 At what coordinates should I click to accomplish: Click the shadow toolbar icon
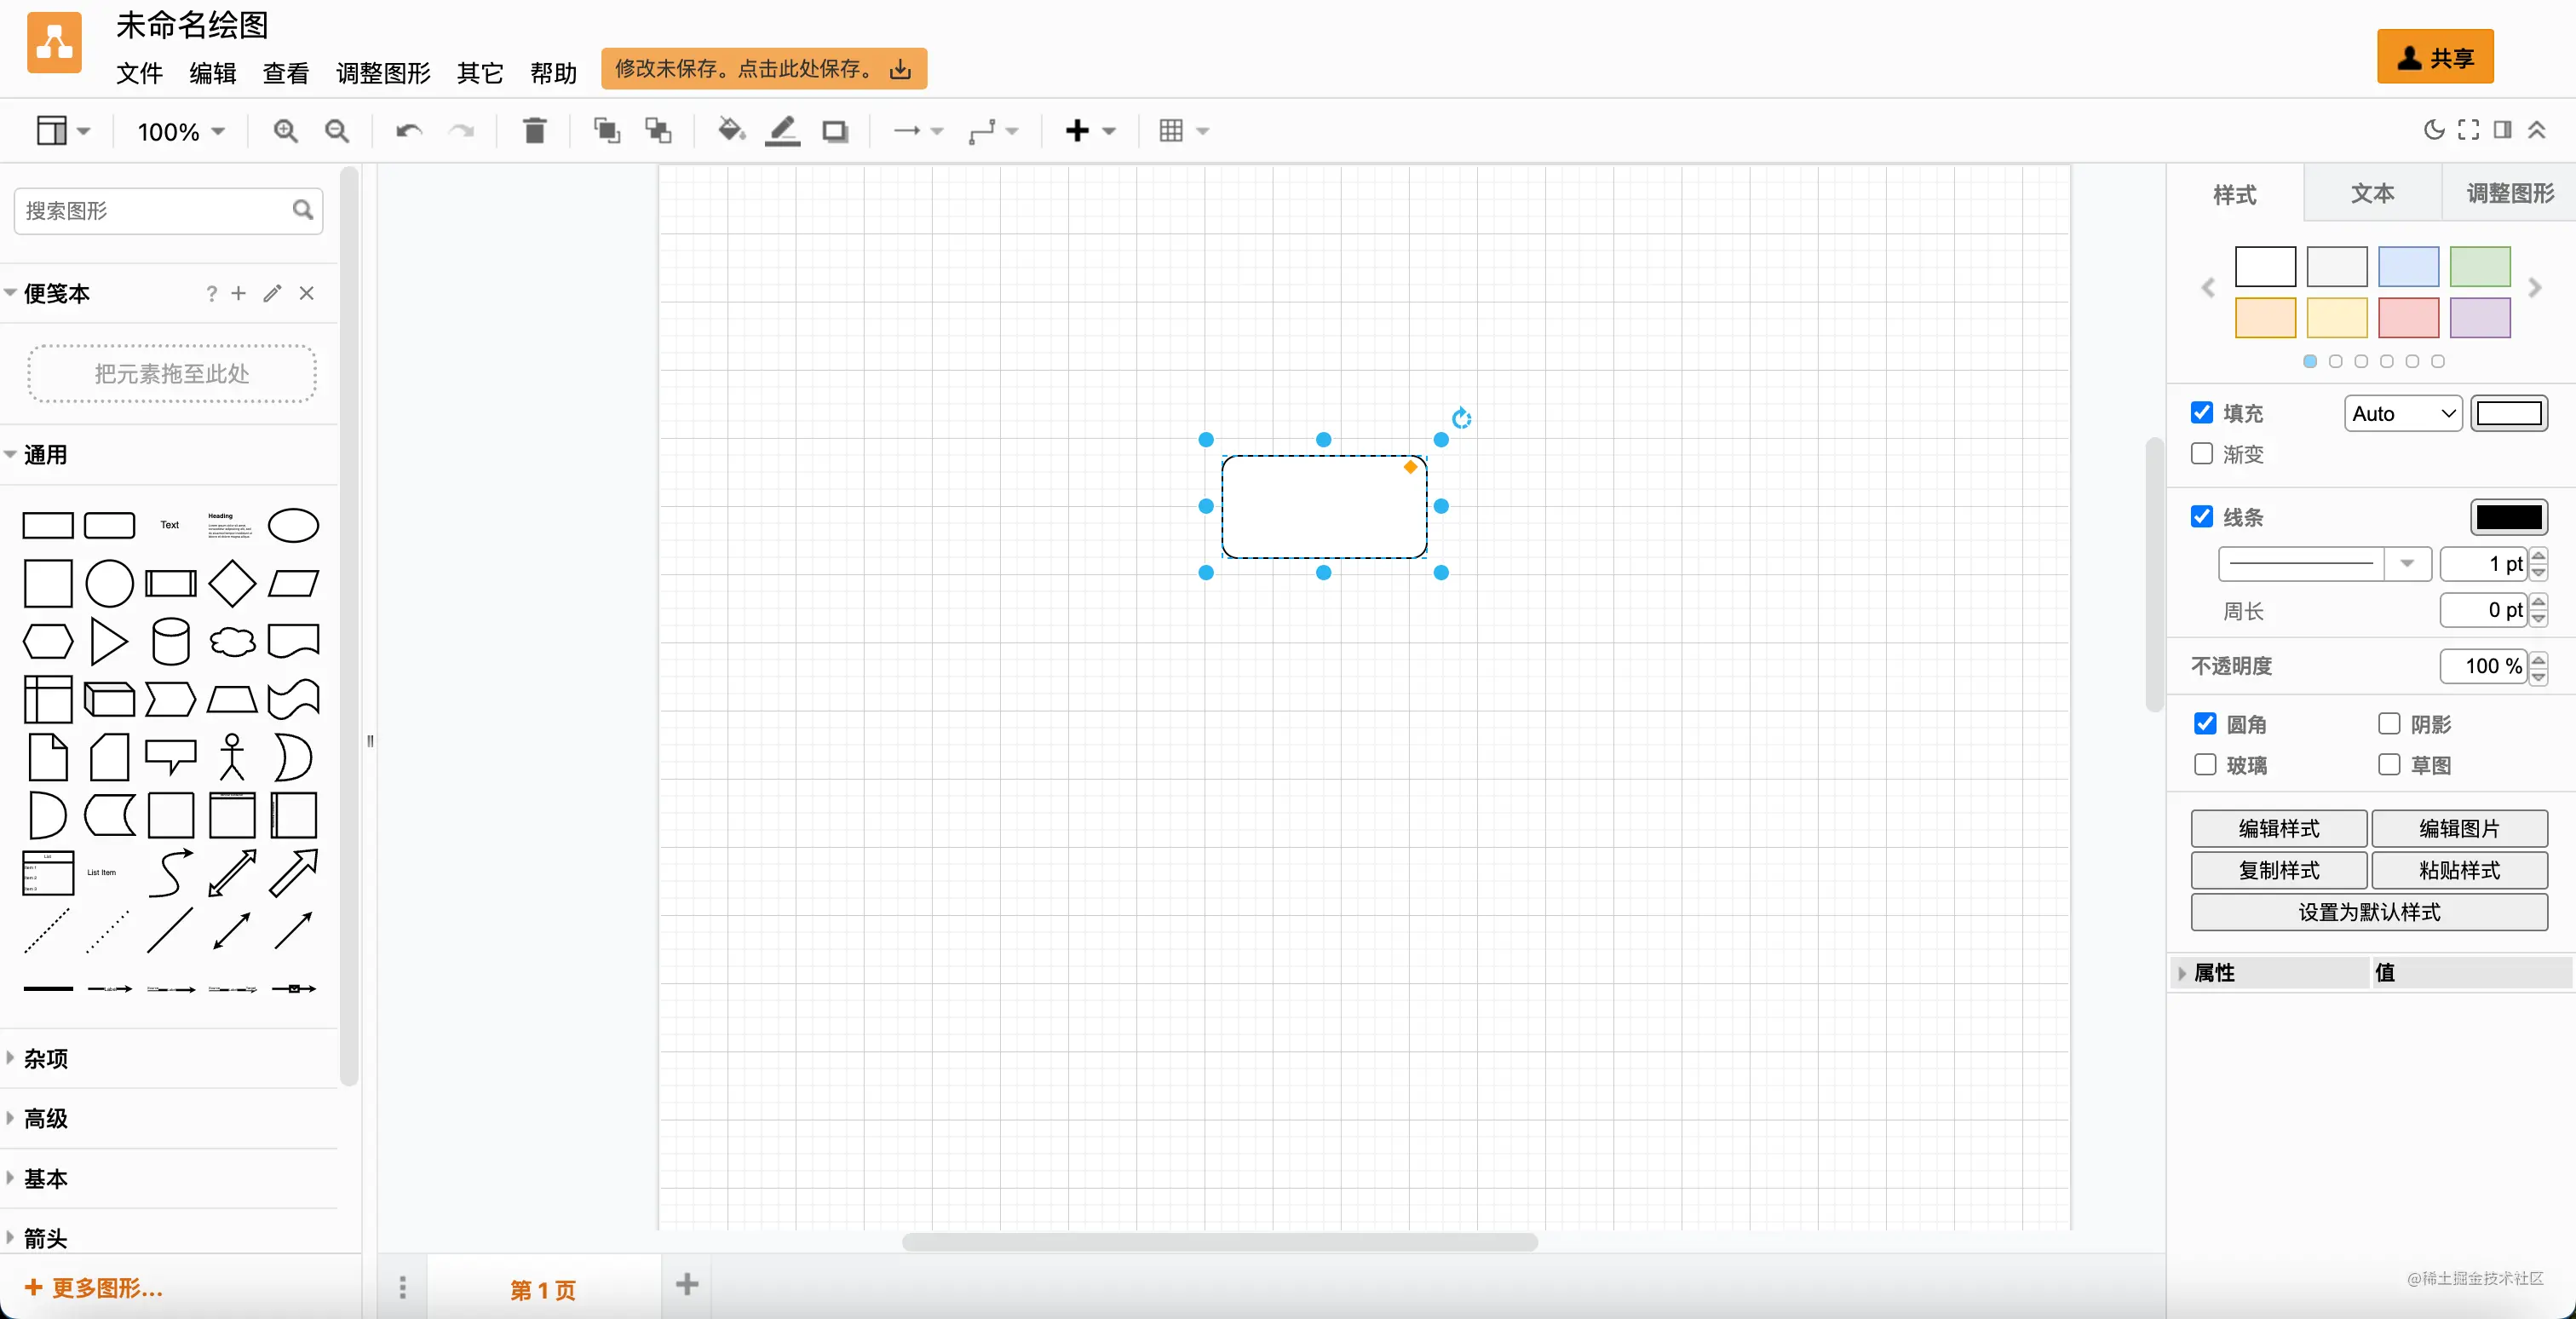point(834,131)
